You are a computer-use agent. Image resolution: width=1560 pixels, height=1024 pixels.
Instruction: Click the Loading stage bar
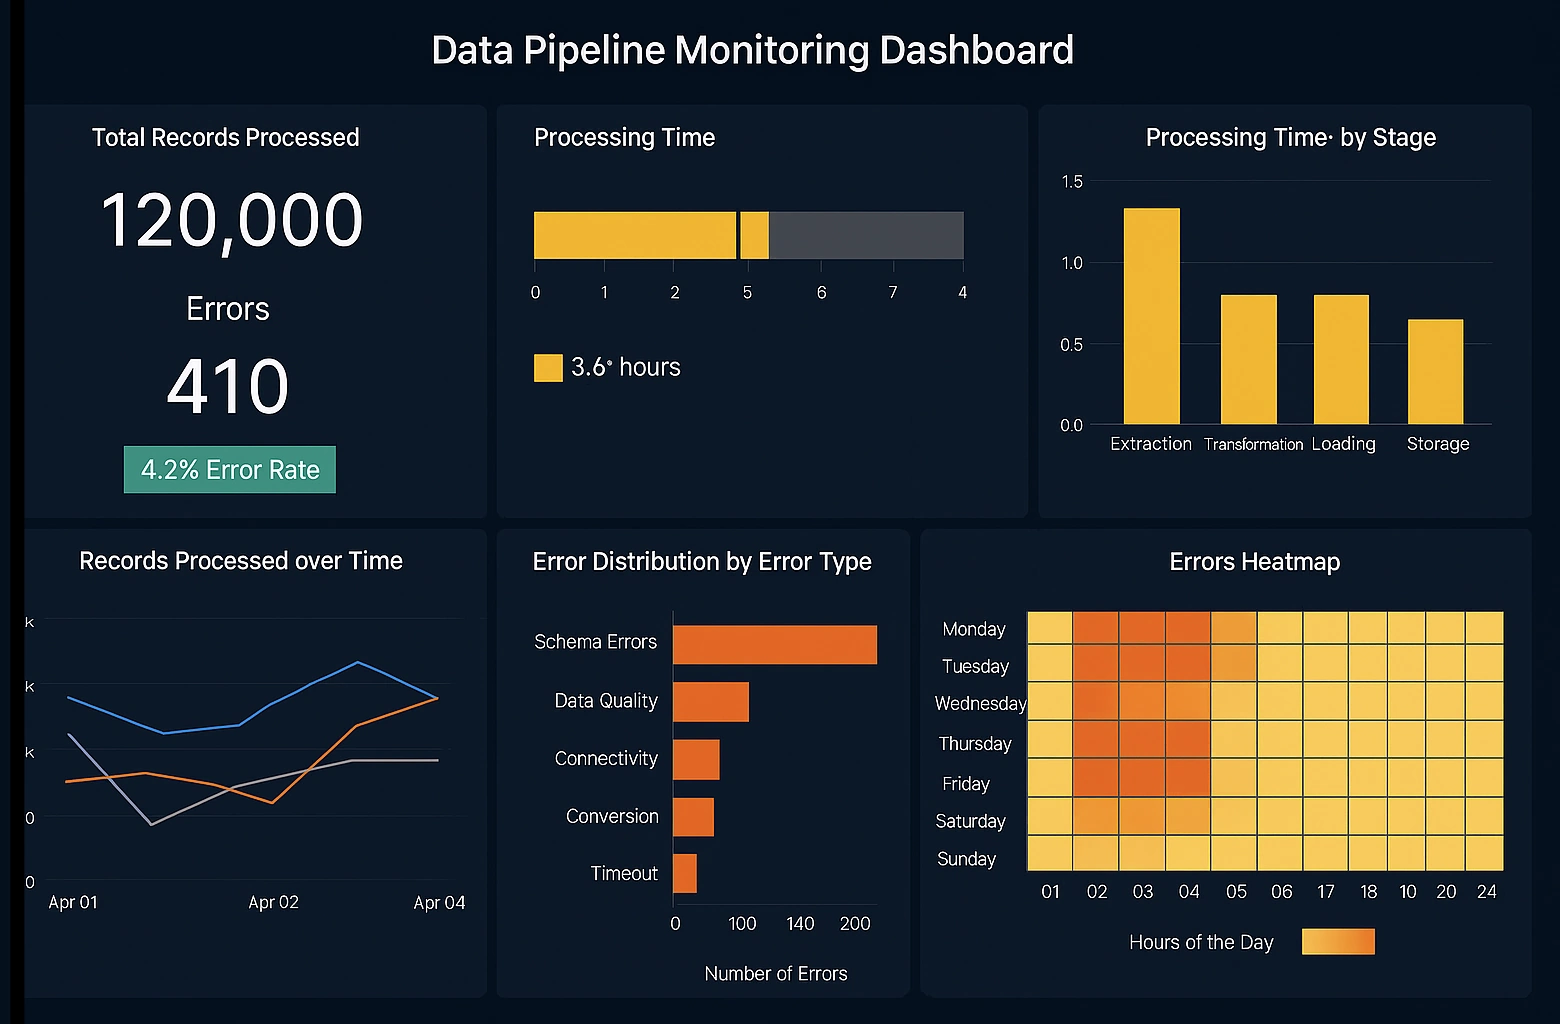[x=1341, y=360]
